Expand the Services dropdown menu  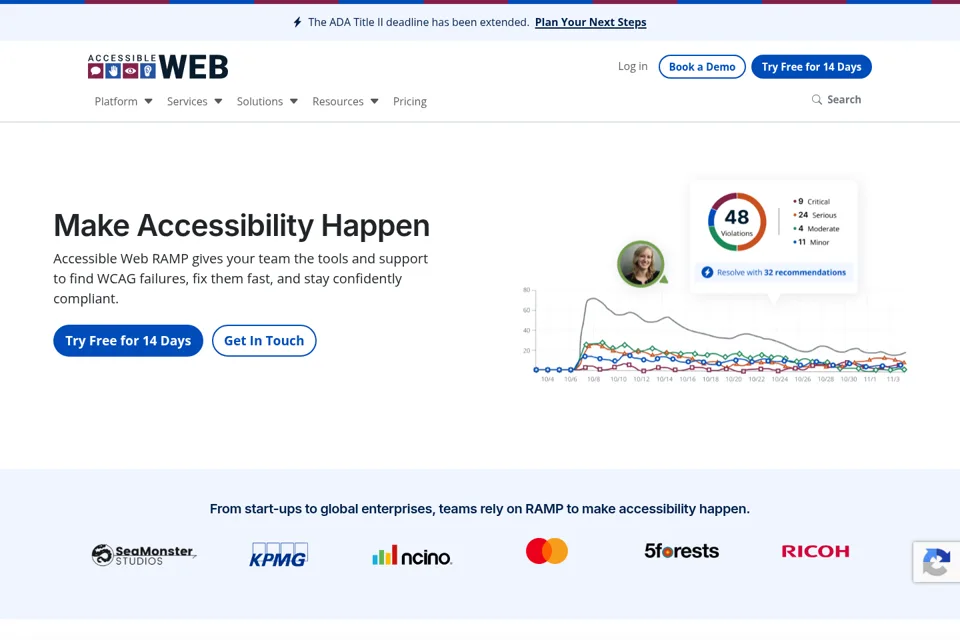(x=194, y=101)
